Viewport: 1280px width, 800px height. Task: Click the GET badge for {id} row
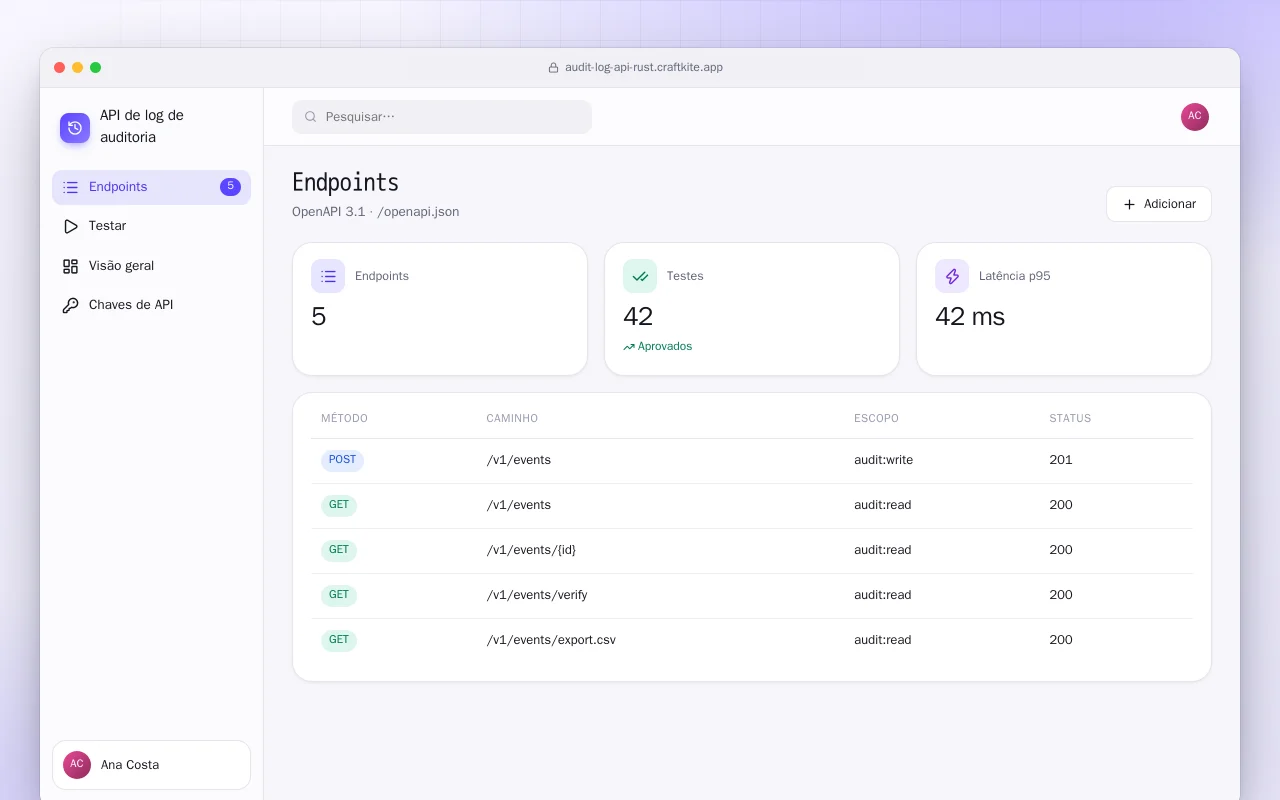tap(339, 550)
